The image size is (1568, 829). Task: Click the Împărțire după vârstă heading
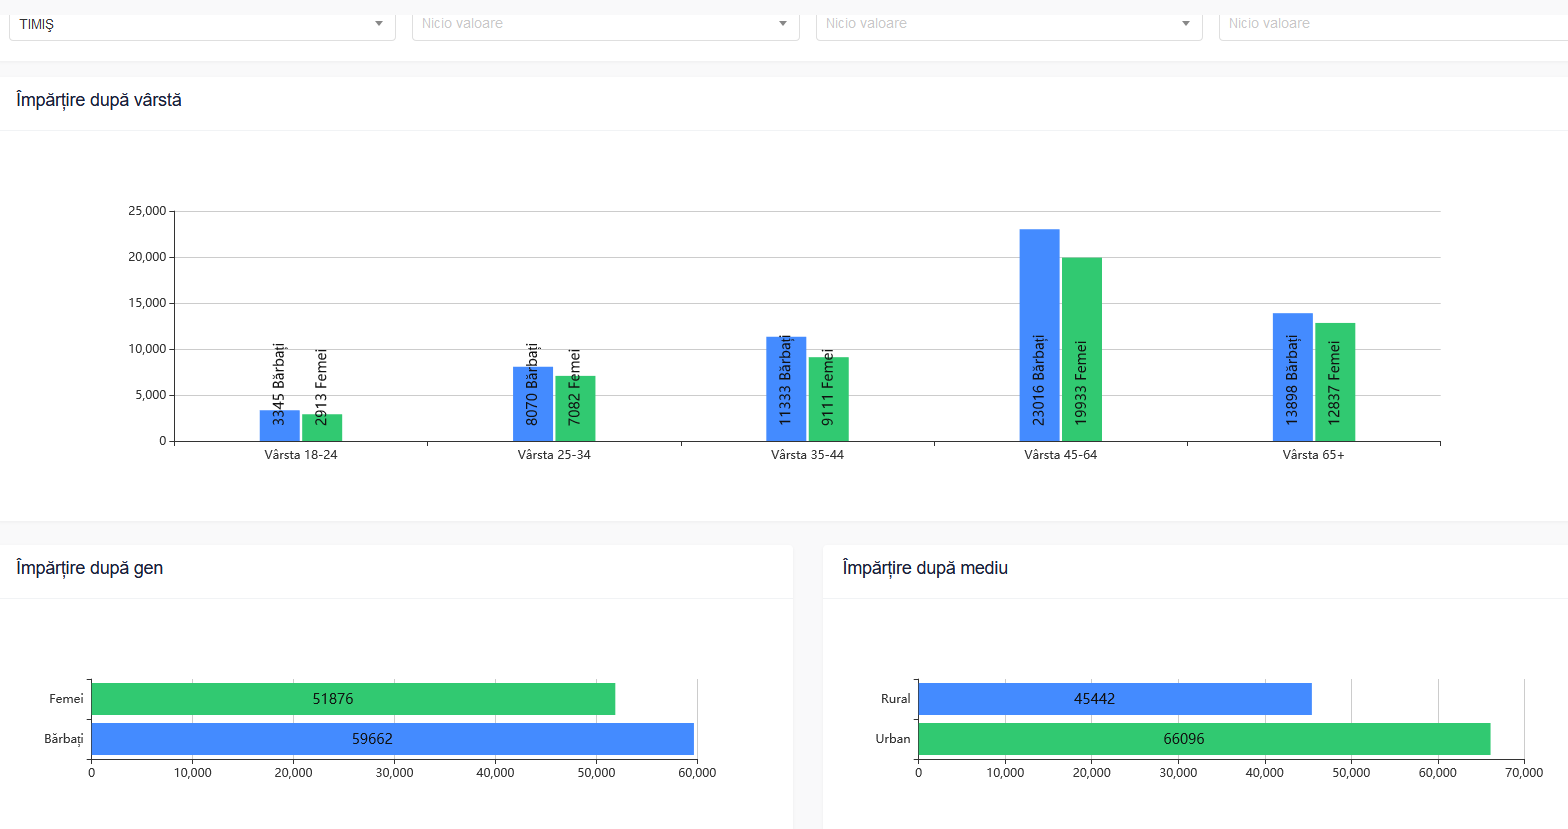(99, 100)
